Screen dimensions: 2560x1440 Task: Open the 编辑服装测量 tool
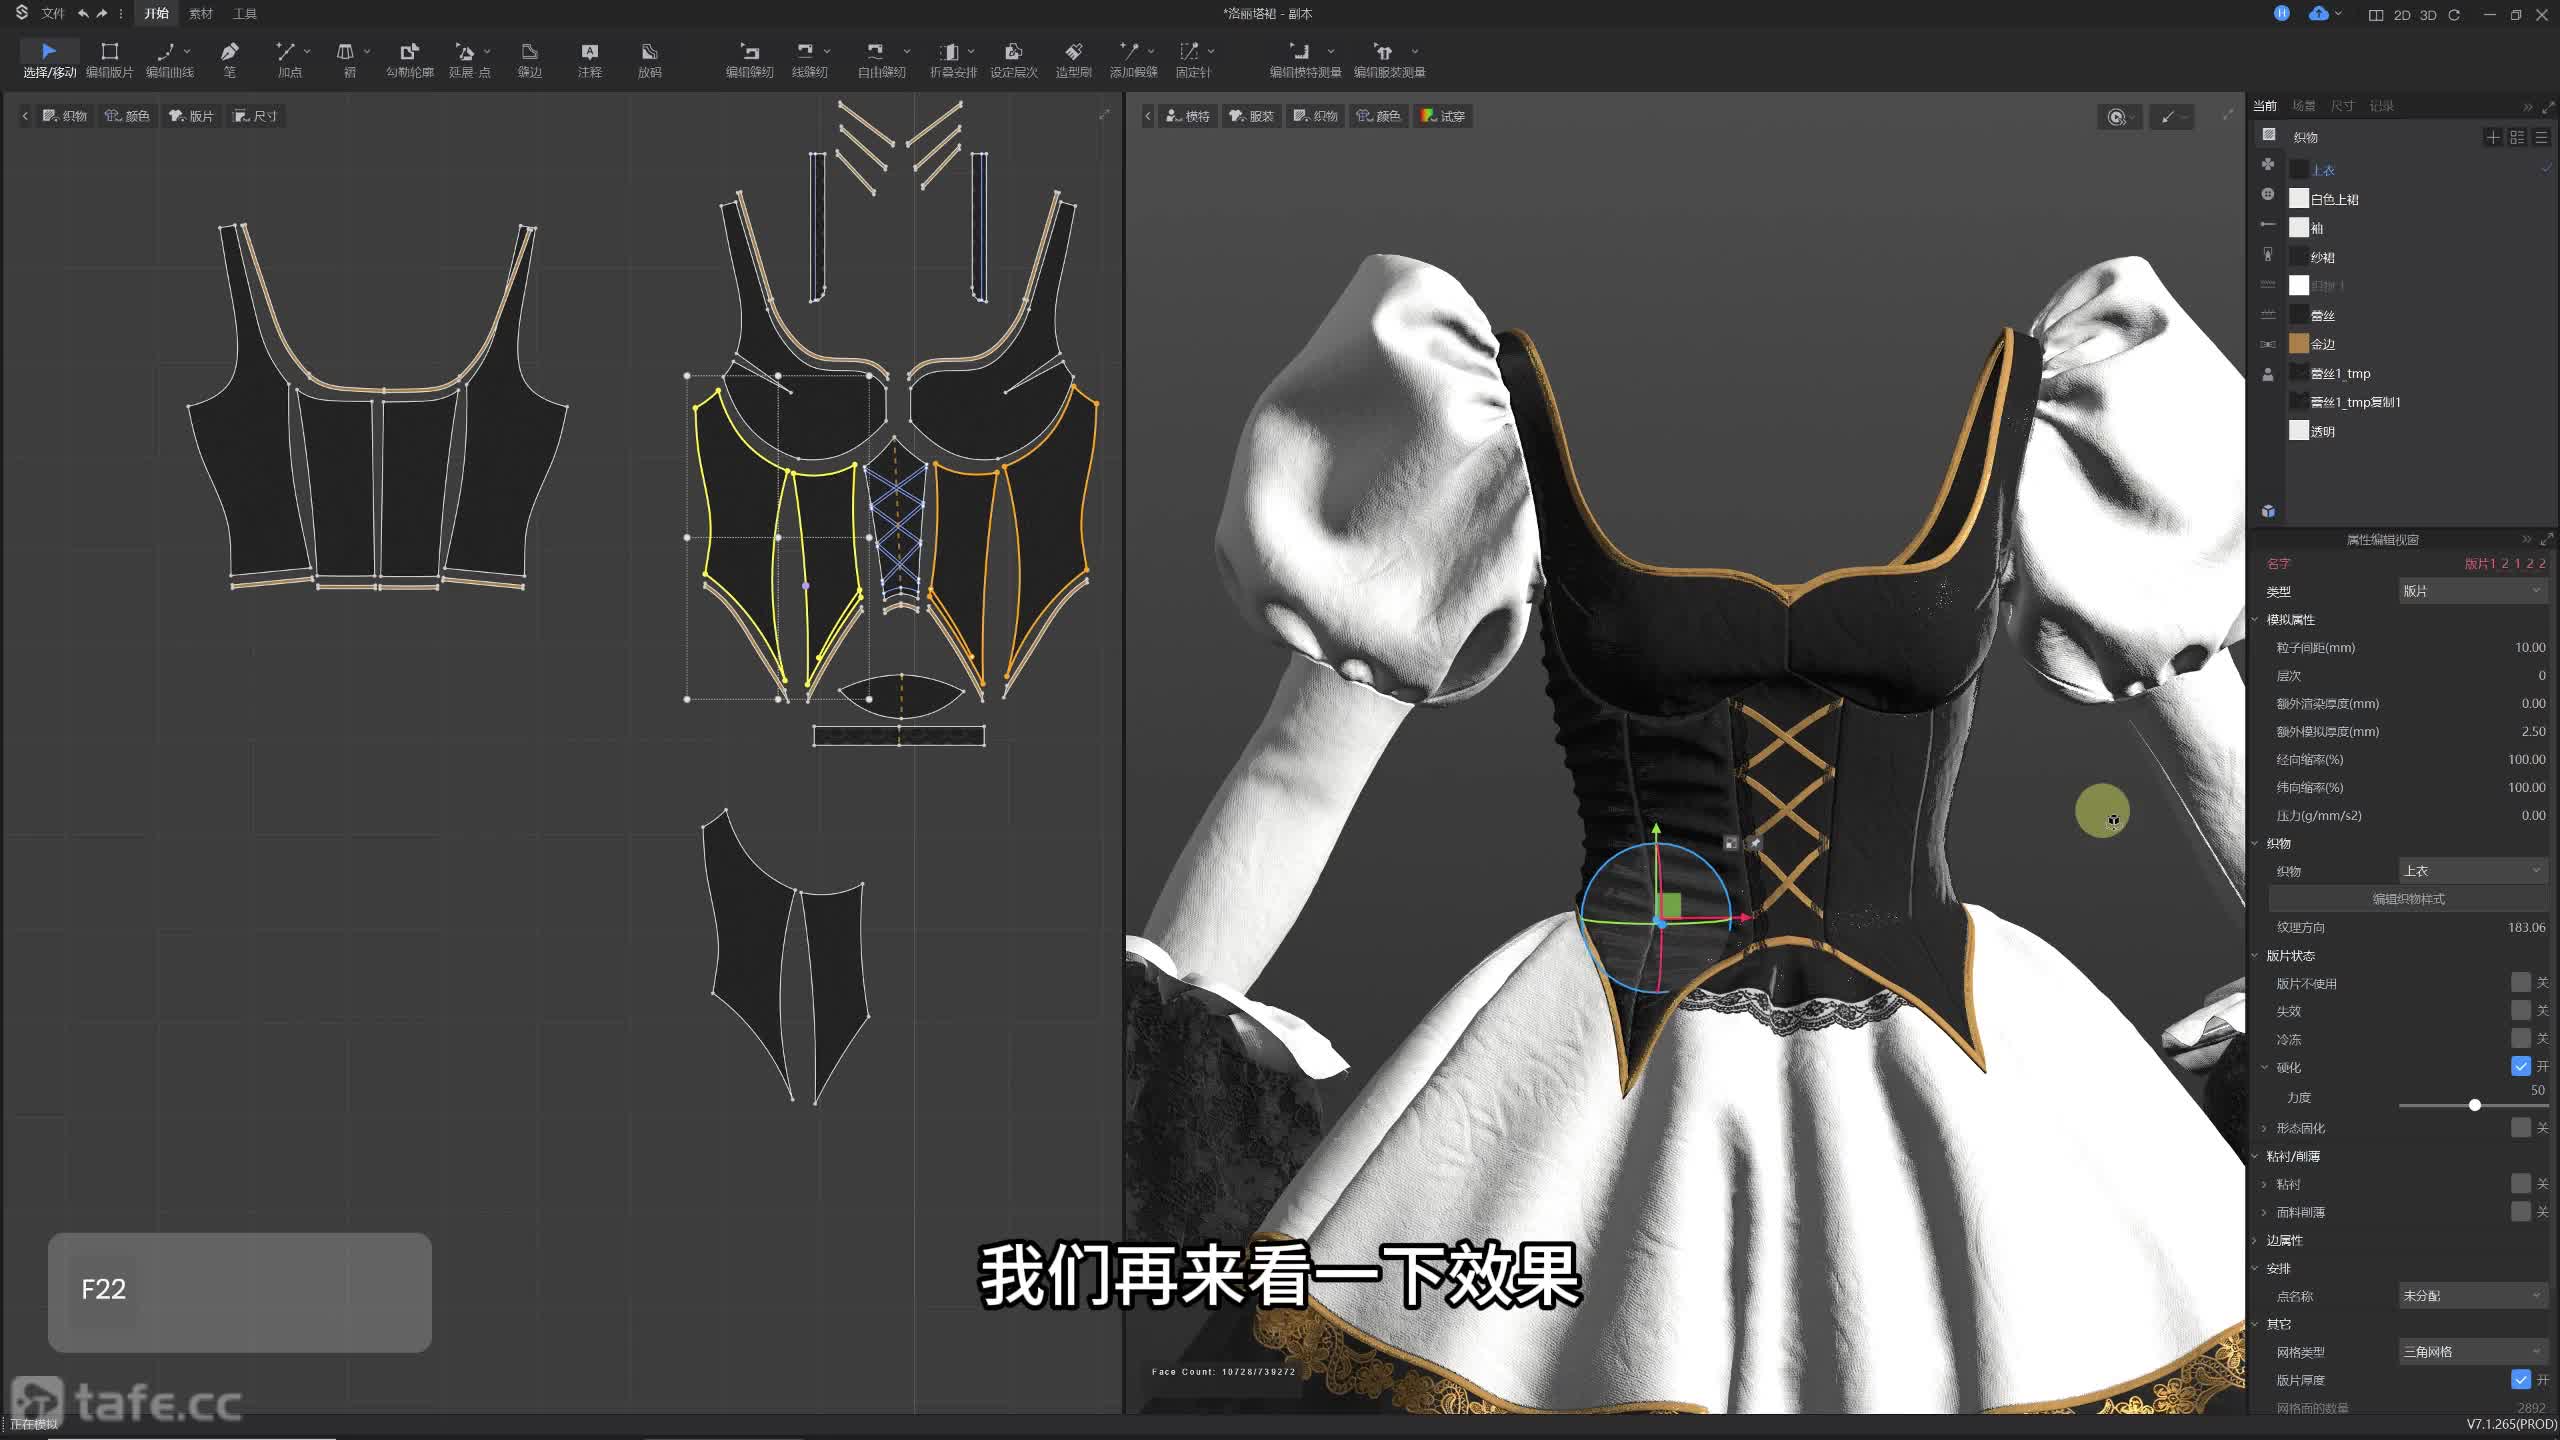coord(1389,59)
